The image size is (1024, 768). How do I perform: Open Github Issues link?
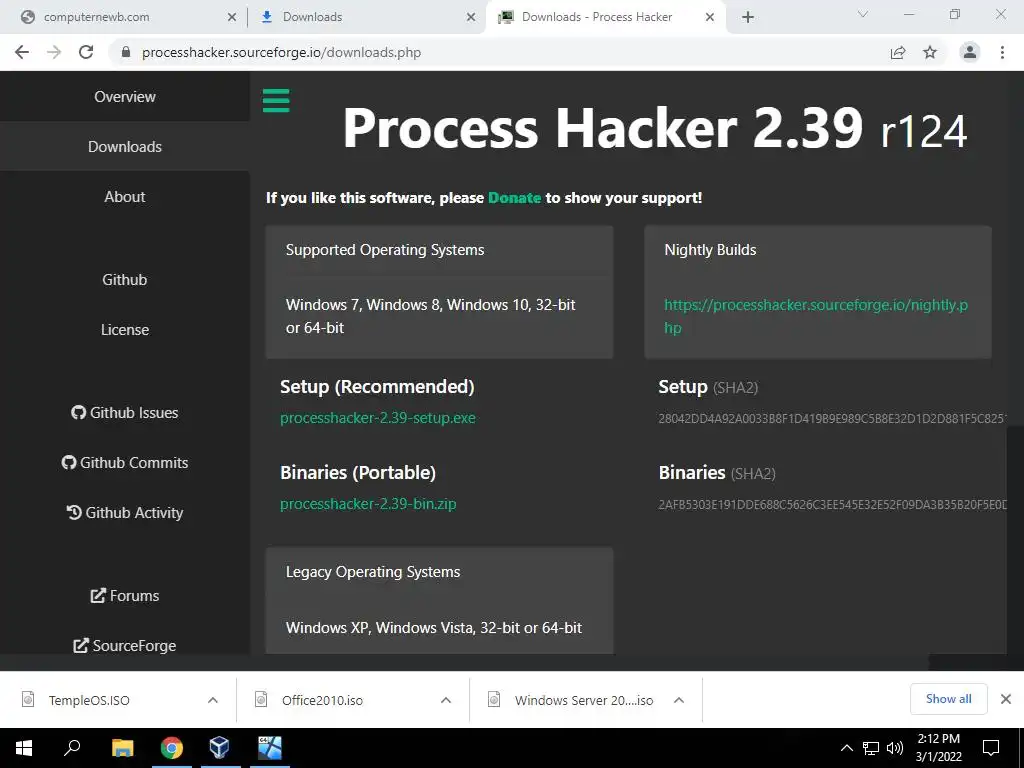(x=125, y=413)
